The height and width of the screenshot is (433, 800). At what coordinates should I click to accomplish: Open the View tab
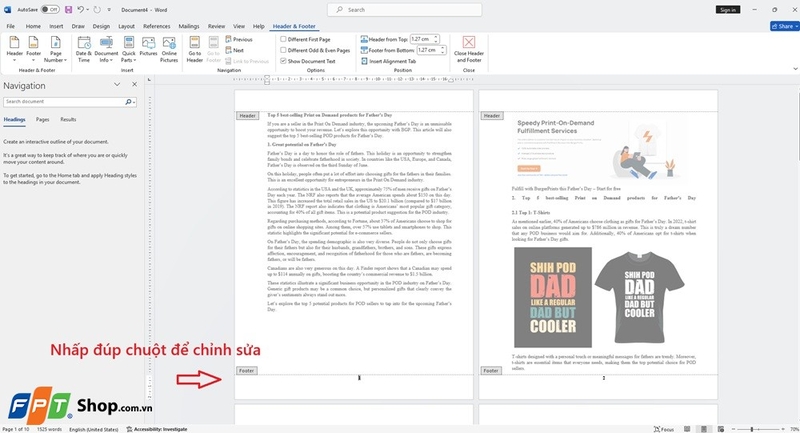point(239,26)
